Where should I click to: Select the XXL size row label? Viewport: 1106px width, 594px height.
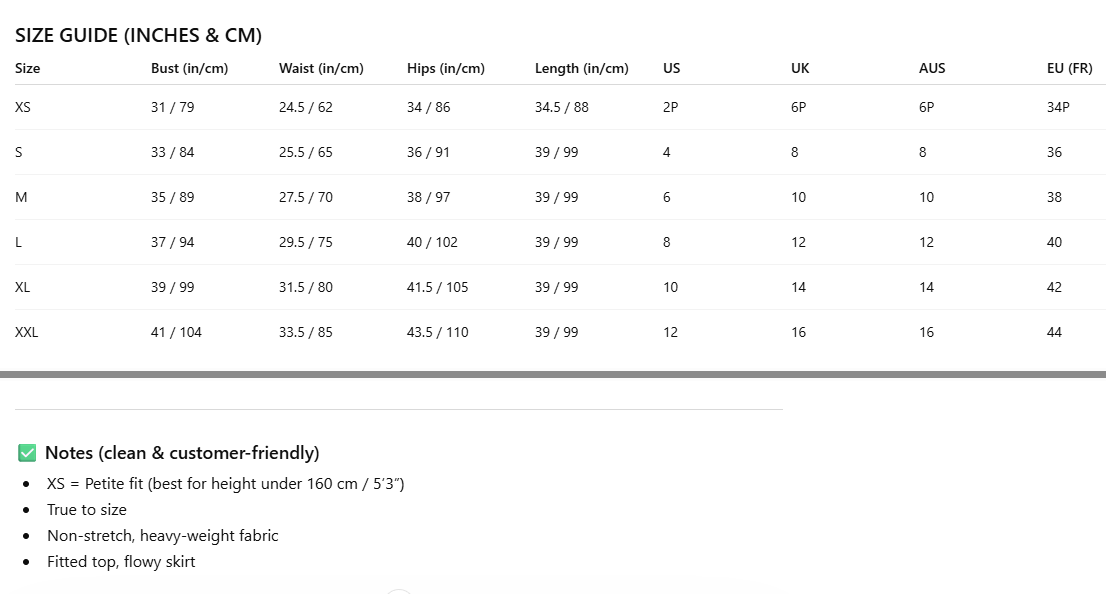tap(27, 332)
